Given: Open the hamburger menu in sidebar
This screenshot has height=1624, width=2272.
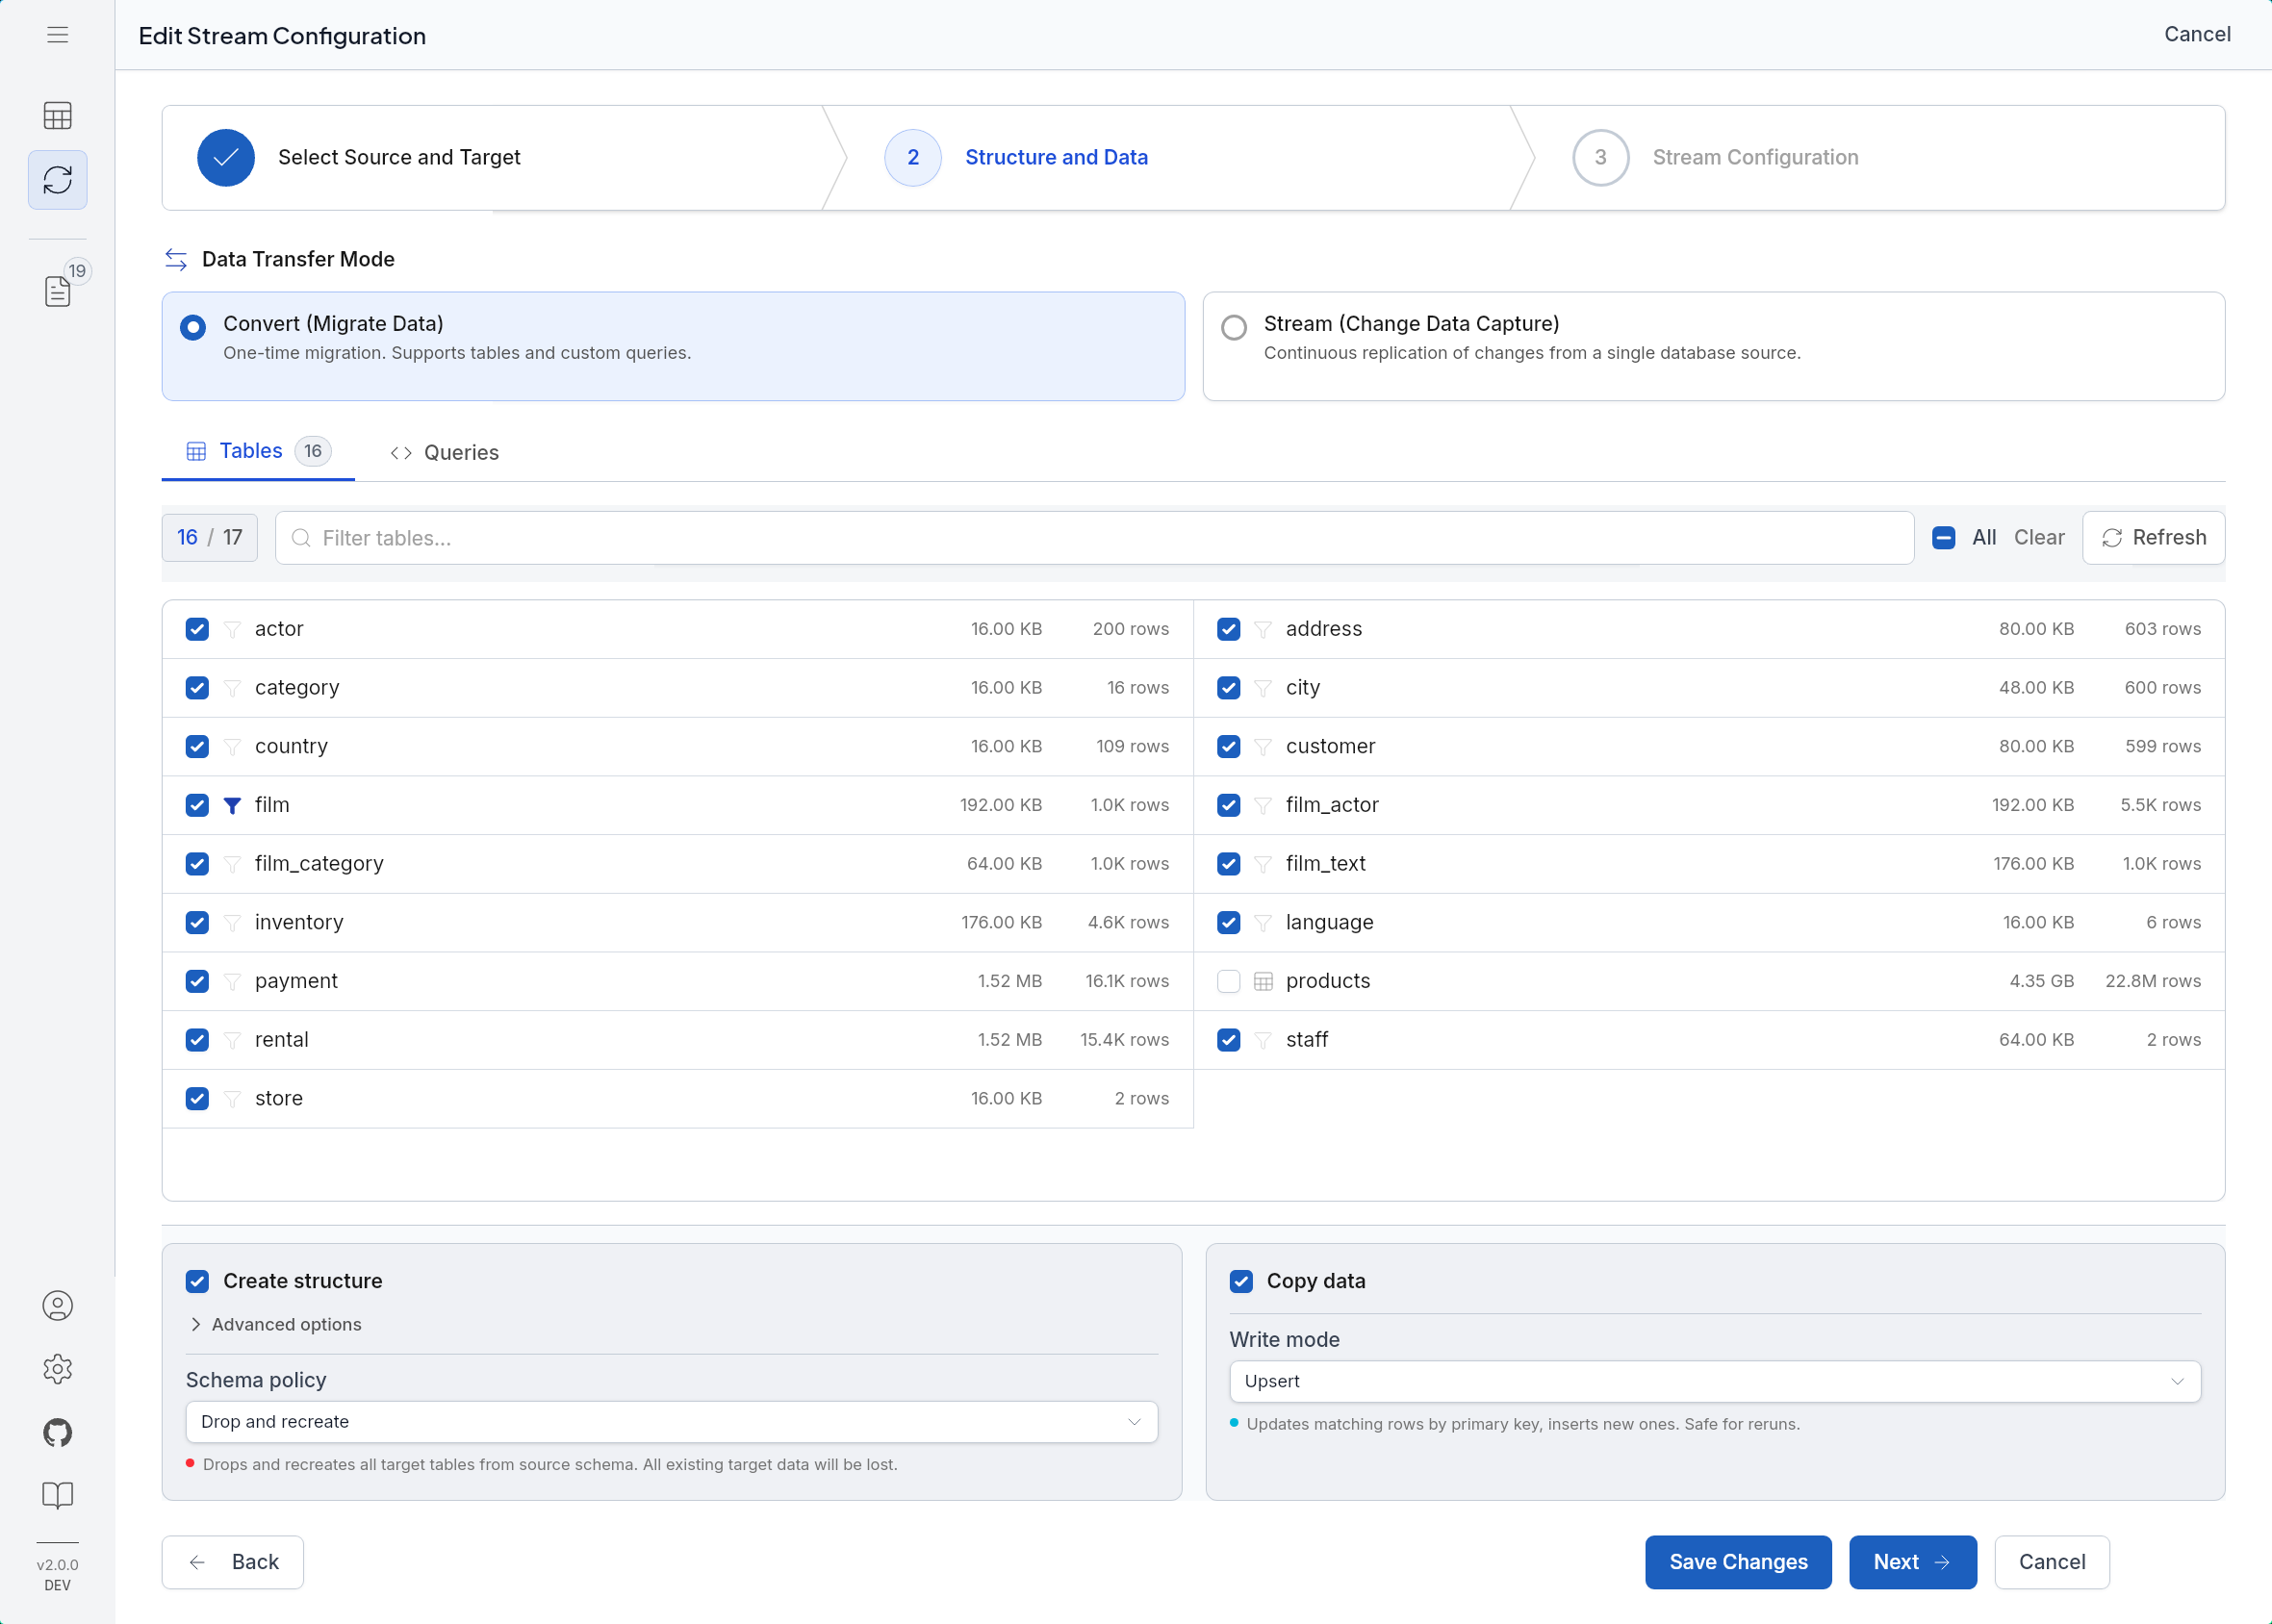Looking at the screenshot, I should 57,35.
